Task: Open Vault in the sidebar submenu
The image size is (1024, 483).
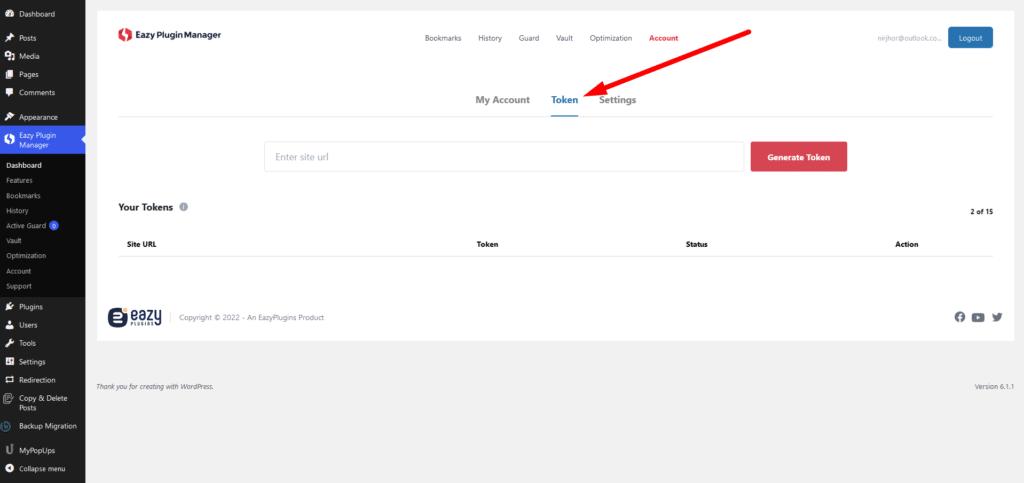Action: pyautogui.click(x=14, y=241)
